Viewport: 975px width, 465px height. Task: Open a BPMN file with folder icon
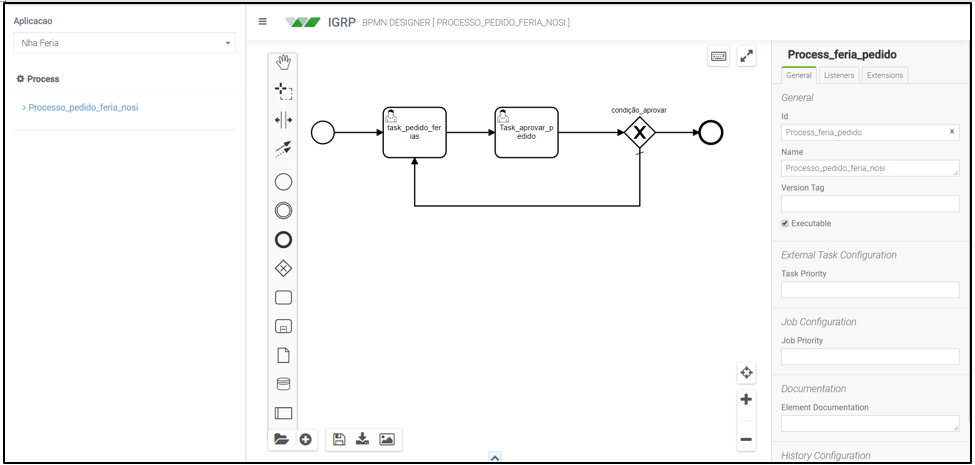281,440
